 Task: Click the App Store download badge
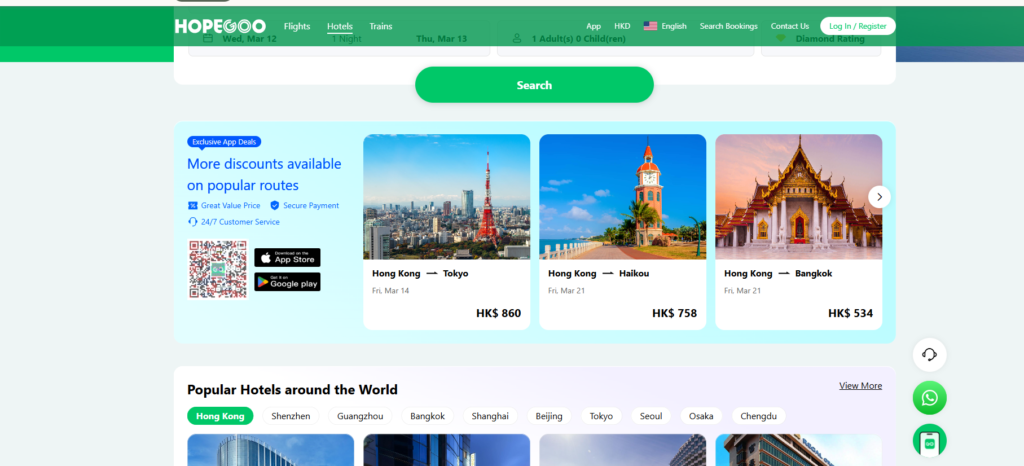[x=287, y=257]
